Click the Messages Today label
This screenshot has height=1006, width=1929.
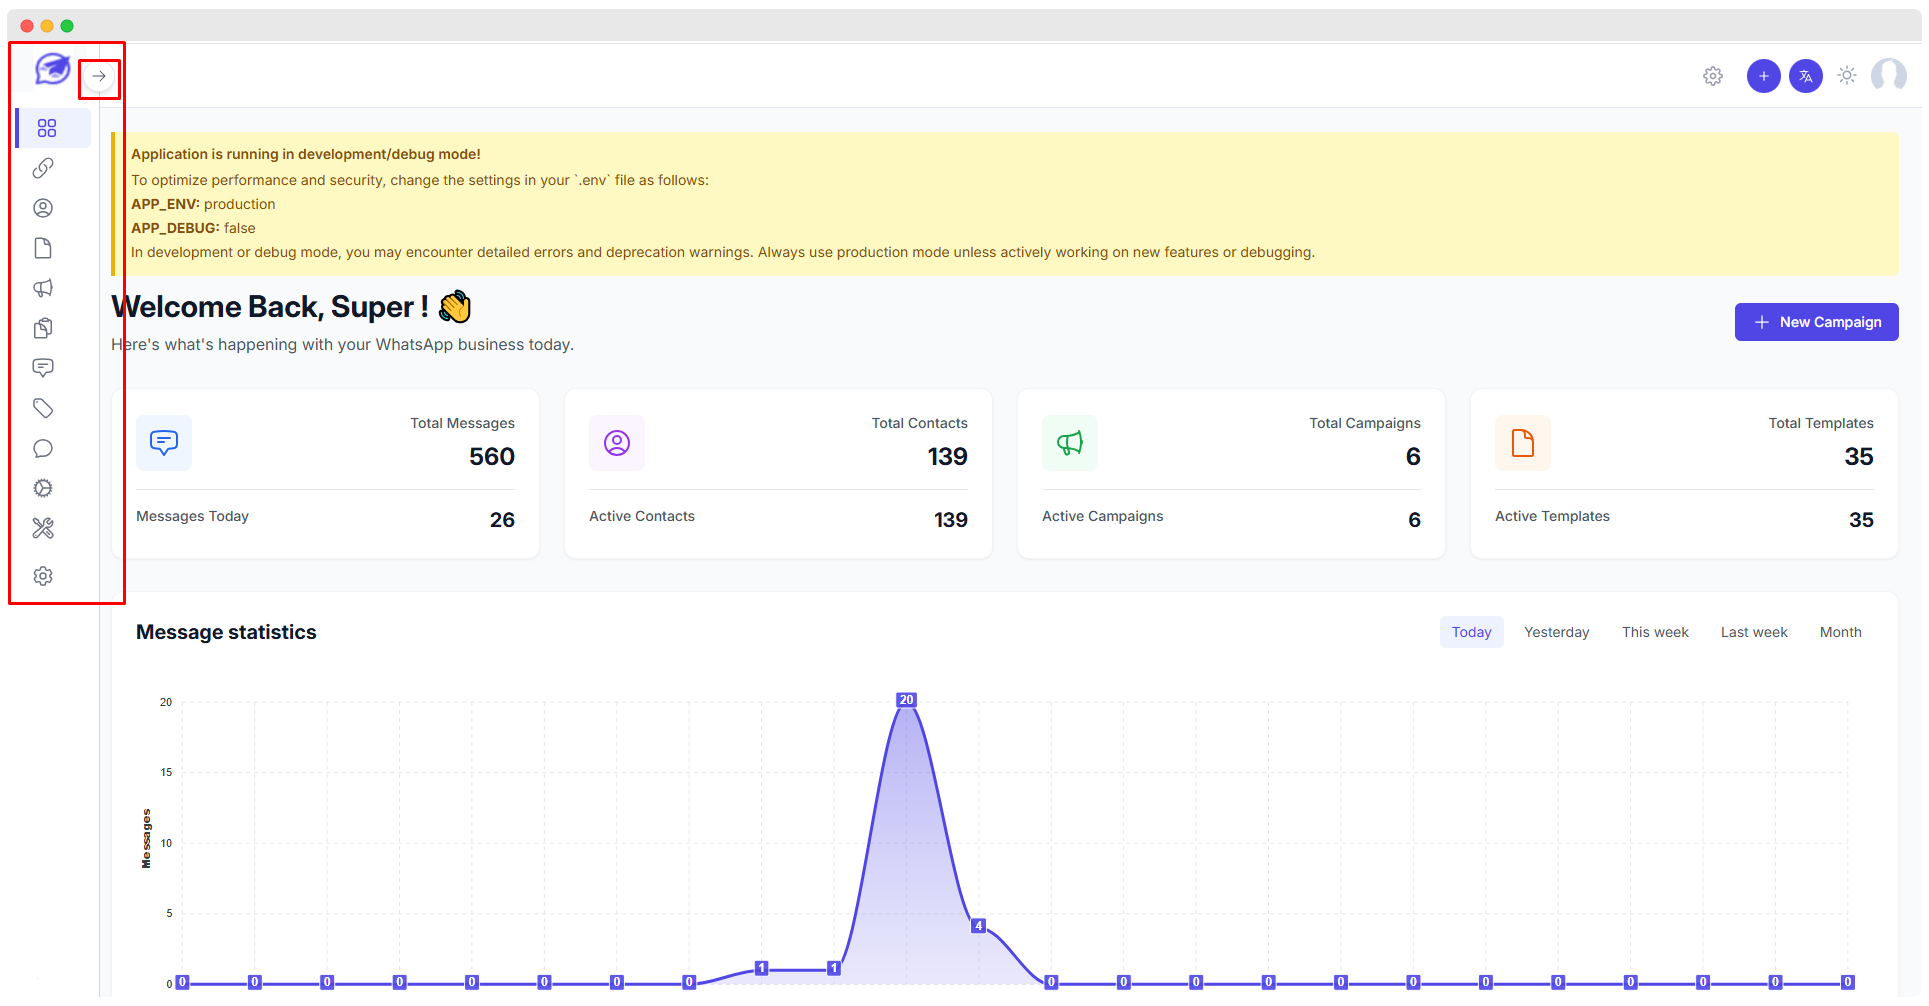[192, 516]
